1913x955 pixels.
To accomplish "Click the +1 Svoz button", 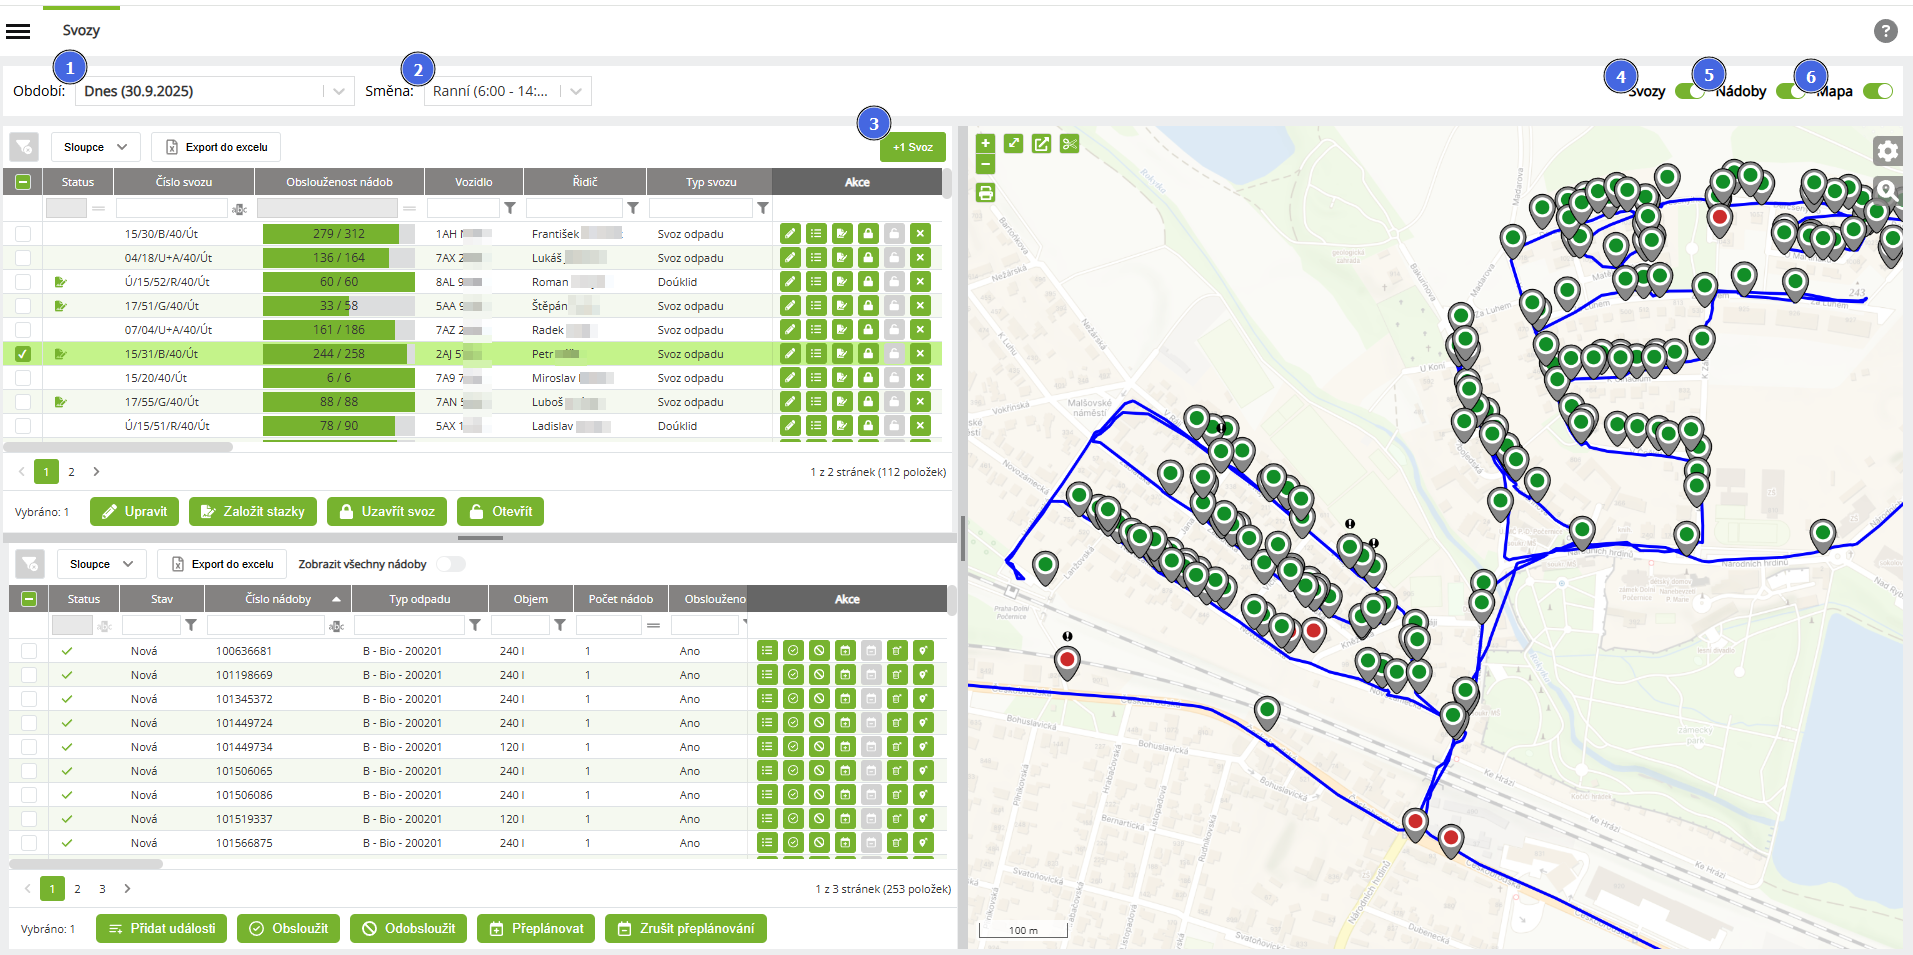I will [912, 147].
